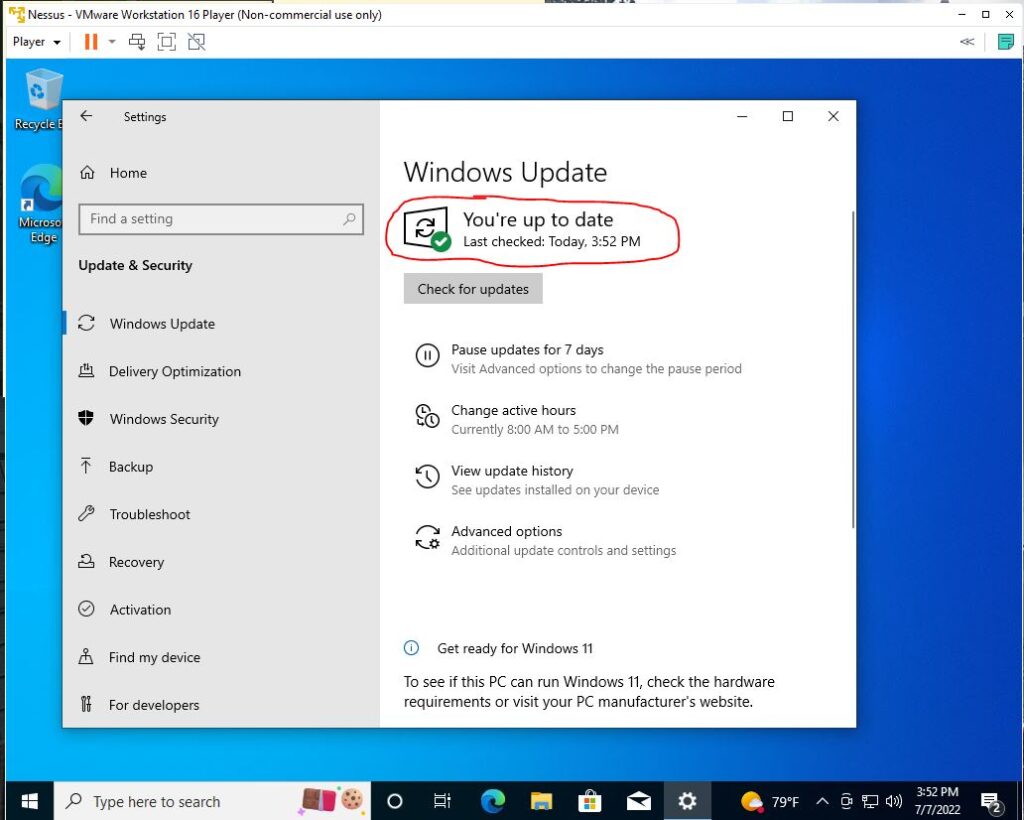
Task: Open volume control in system tray
Action: coord(894,801)
